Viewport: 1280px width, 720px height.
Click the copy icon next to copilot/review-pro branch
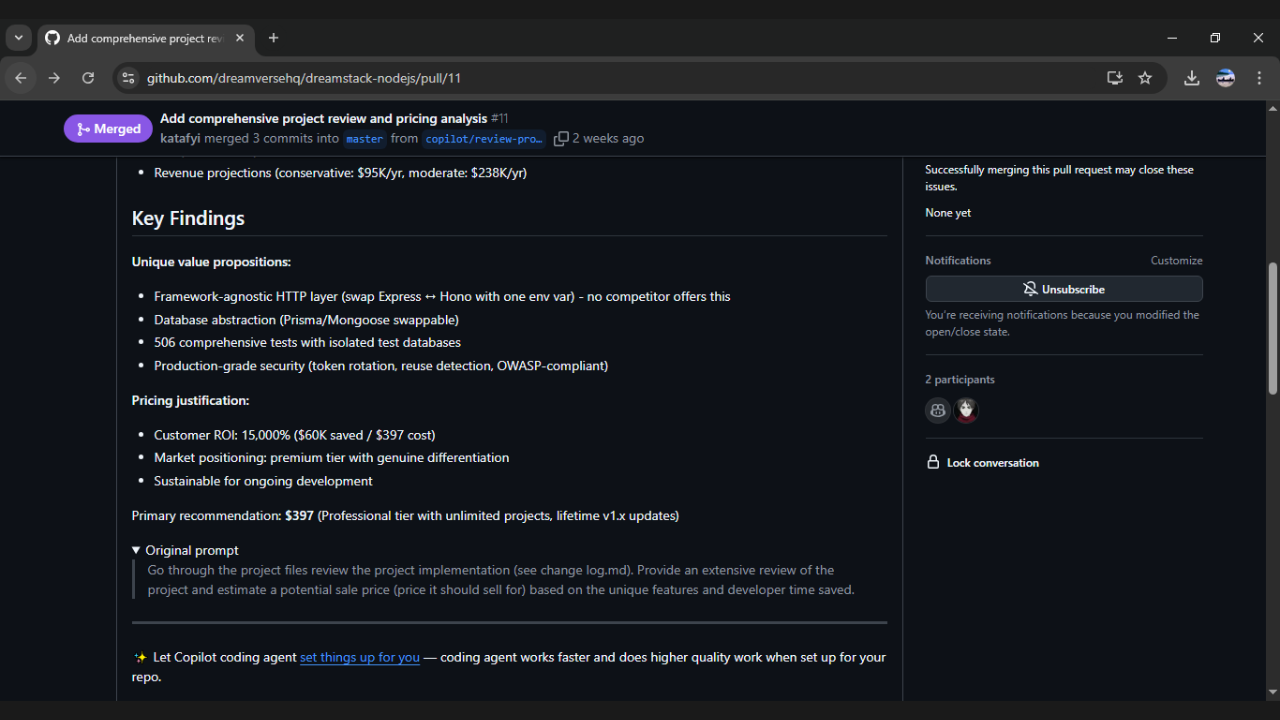tap(561, 139)
